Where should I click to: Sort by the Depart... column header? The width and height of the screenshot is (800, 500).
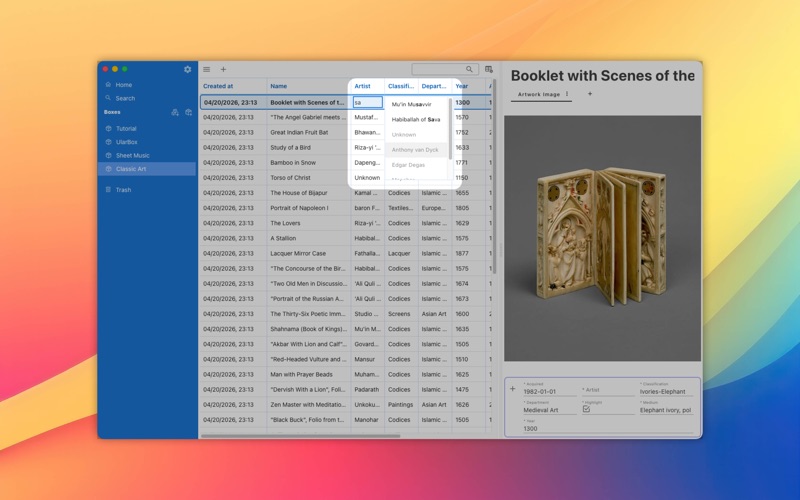(x=434, y=86)
